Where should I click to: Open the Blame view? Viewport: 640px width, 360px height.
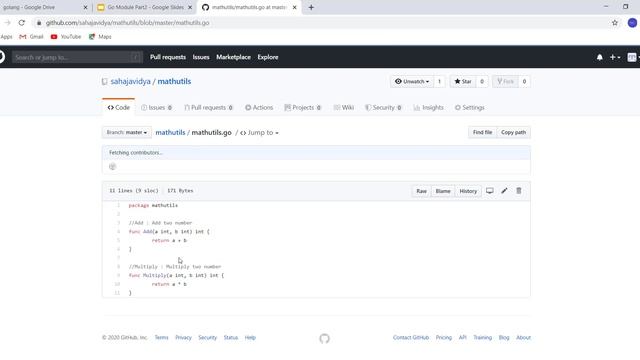tap(443, 191)
